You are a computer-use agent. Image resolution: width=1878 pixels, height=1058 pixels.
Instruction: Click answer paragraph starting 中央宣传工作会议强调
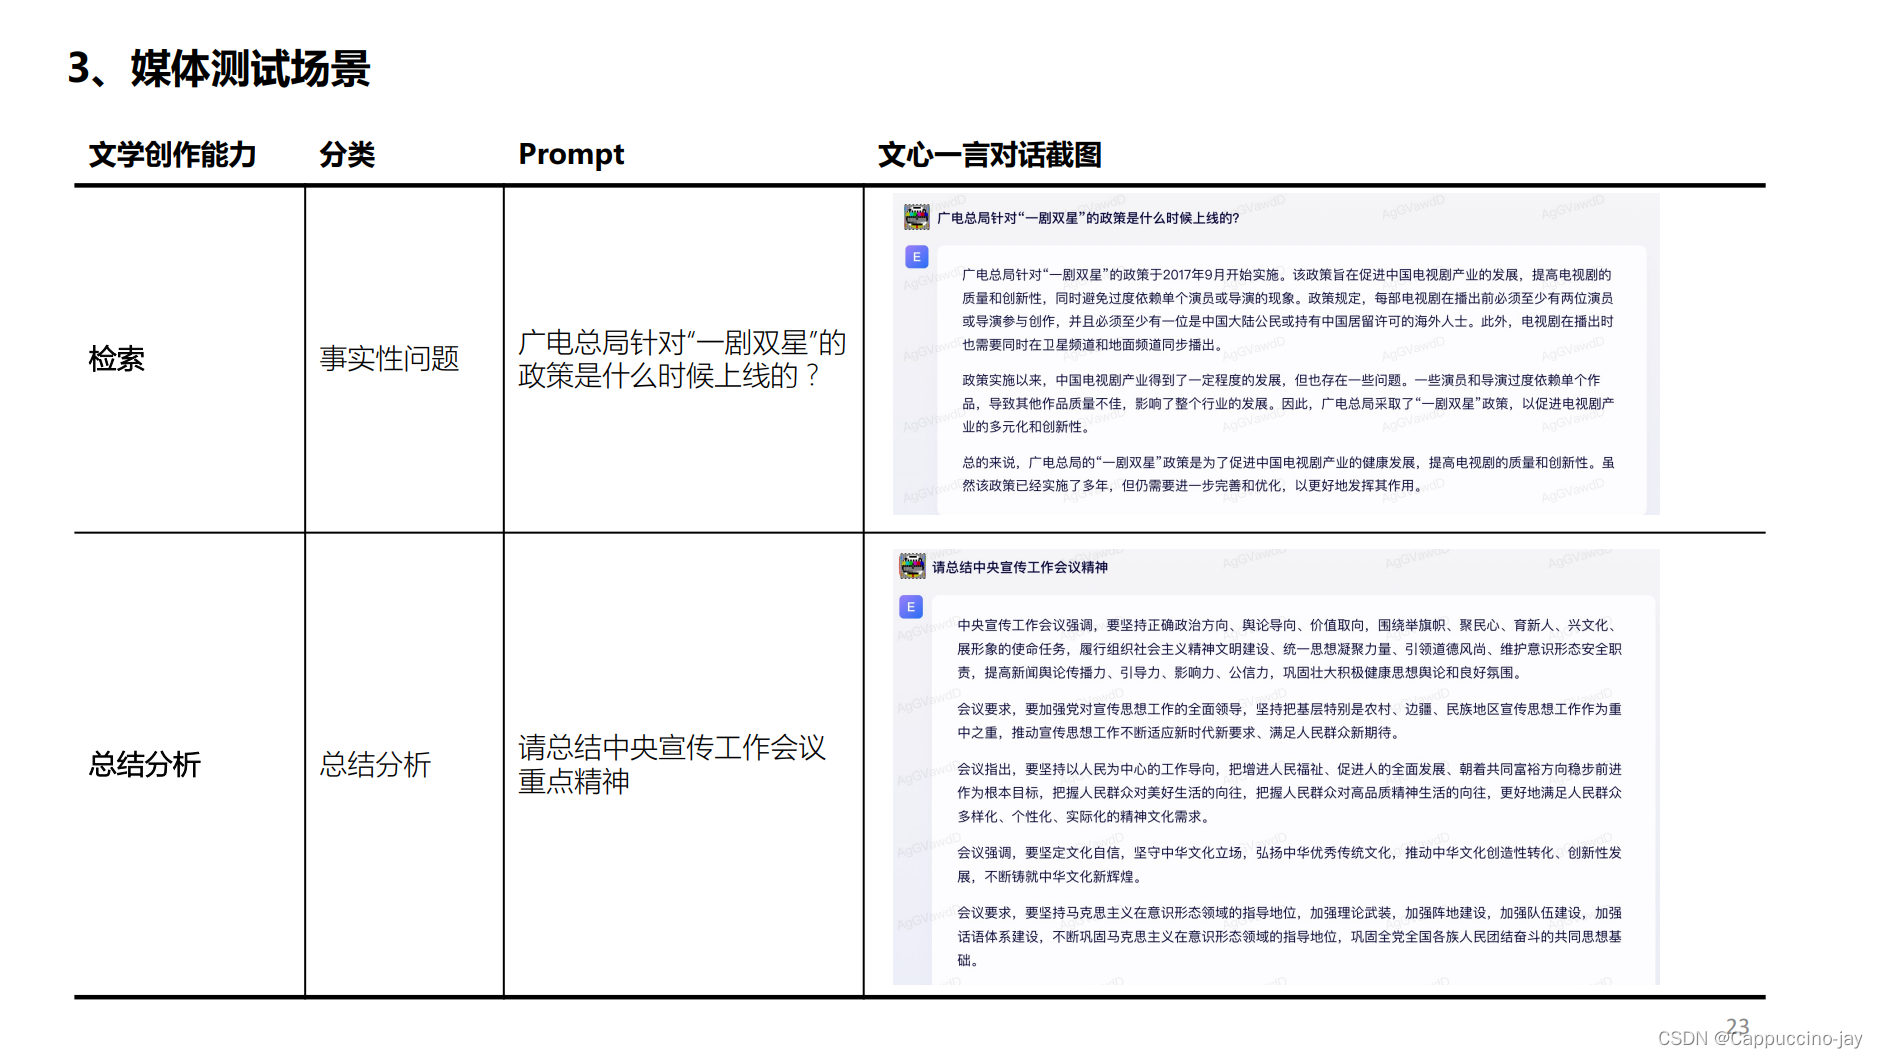tap(1289, 649)
